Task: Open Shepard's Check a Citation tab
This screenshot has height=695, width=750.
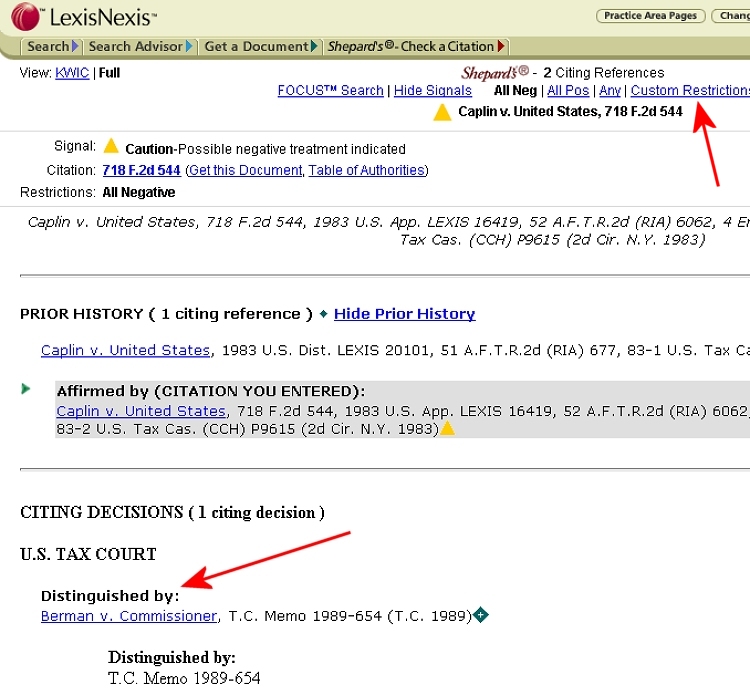Action: tap(416, 46)
